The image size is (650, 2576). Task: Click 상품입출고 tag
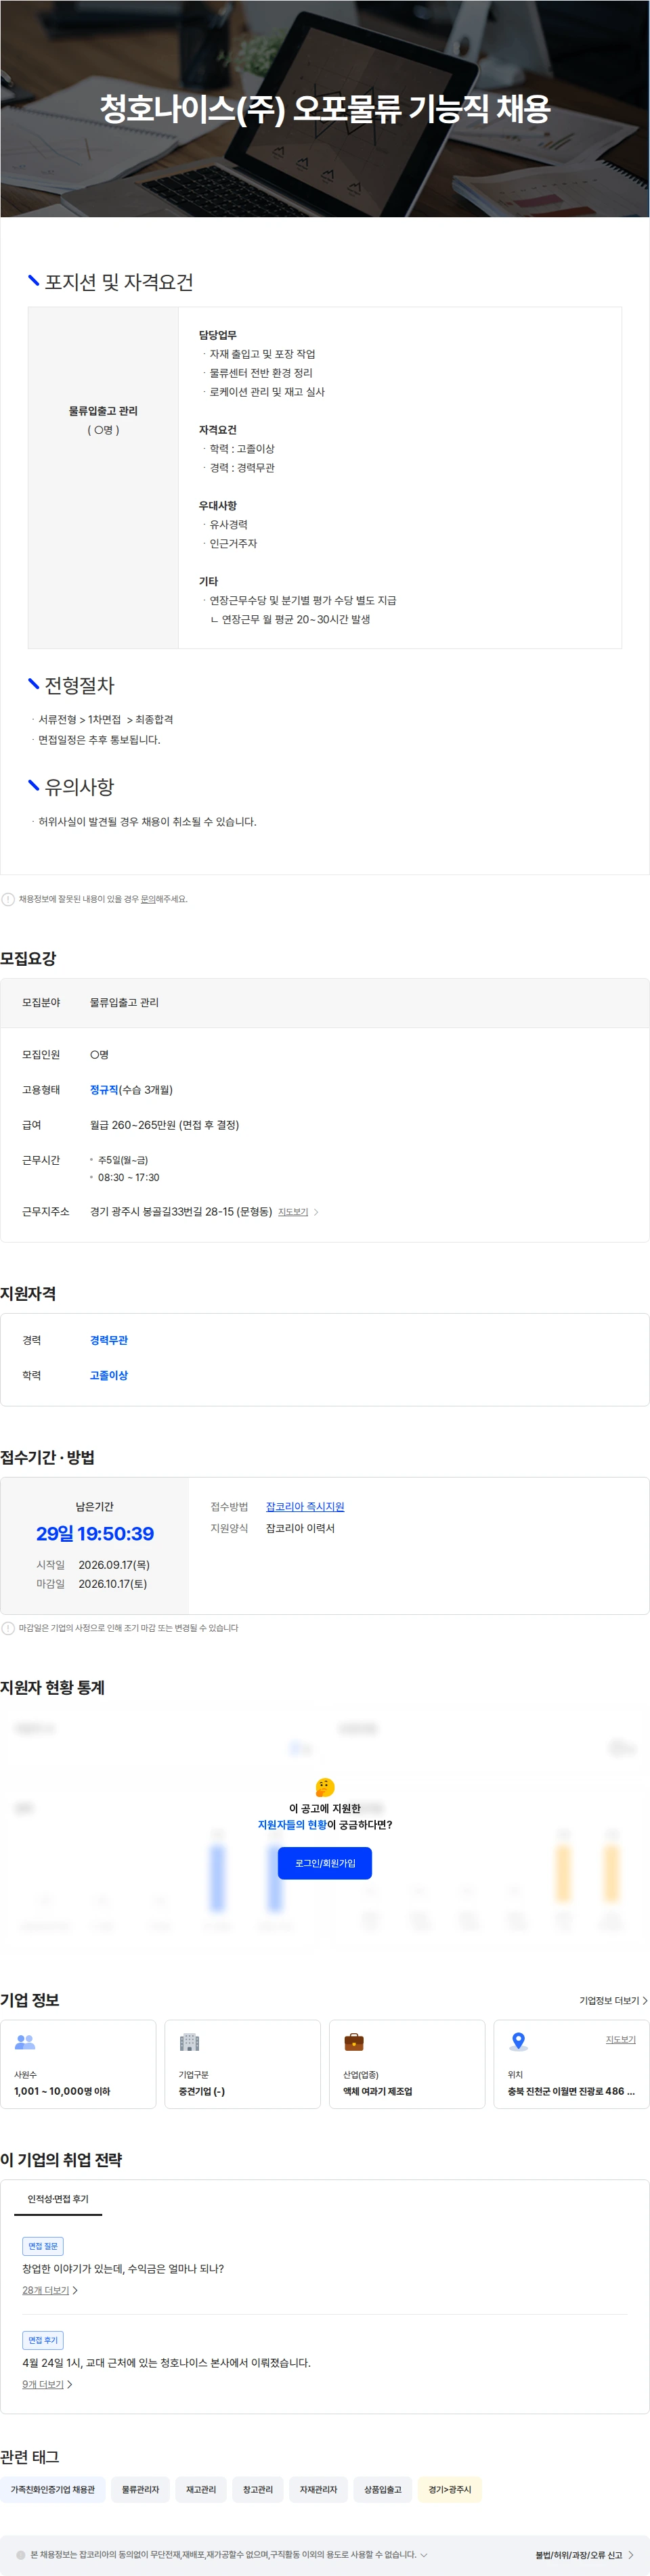click(383, 2489)
